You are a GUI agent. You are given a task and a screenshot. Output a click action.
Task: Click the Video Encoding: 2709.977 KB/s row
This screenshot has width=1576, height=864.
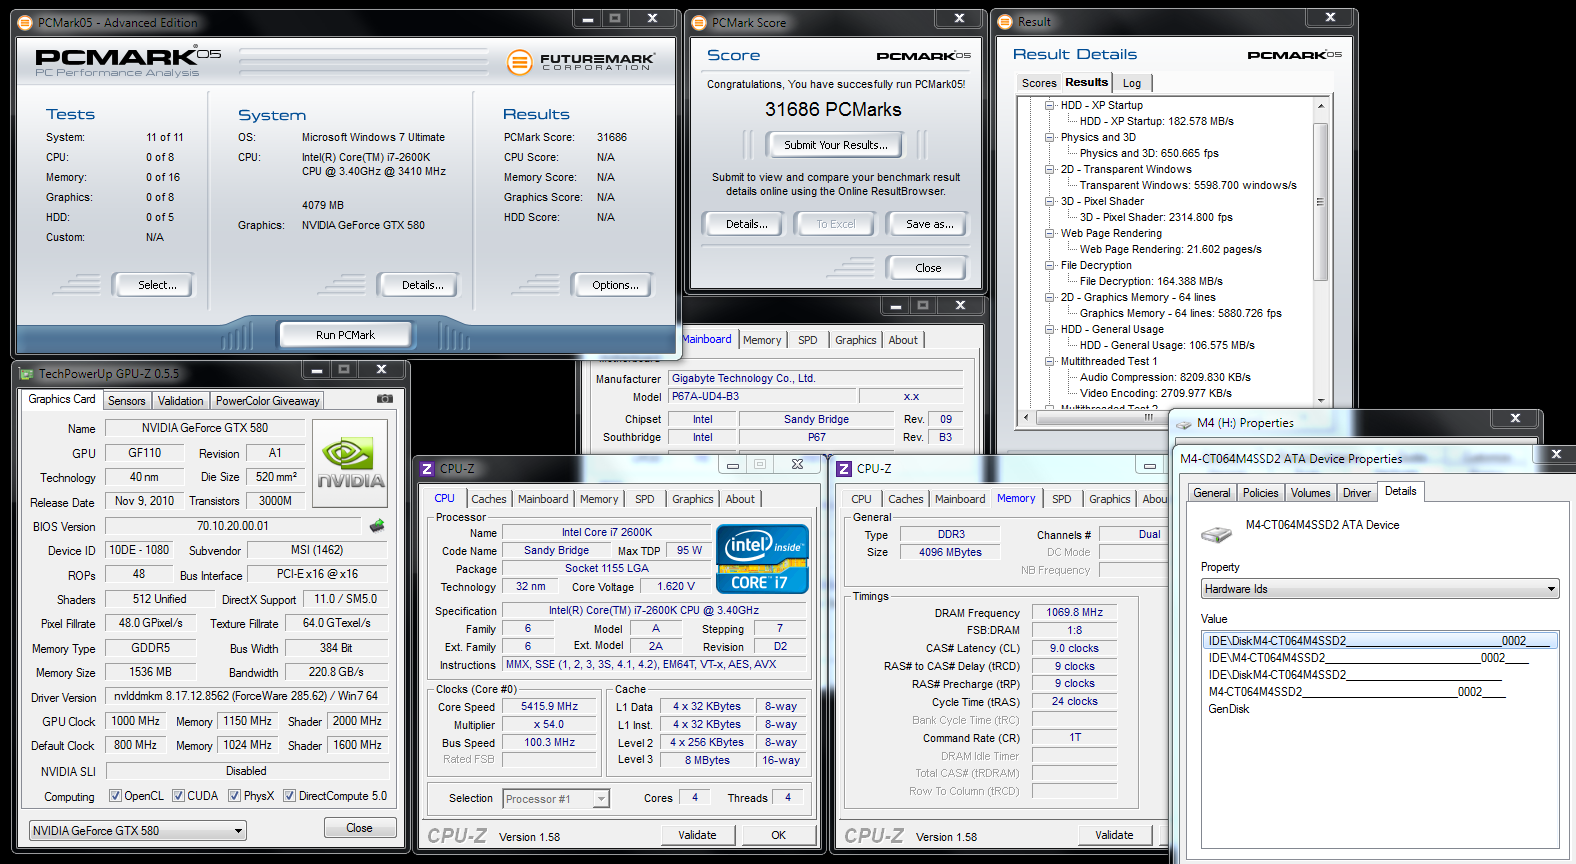pyautogui.click(x=1155, y=393)
